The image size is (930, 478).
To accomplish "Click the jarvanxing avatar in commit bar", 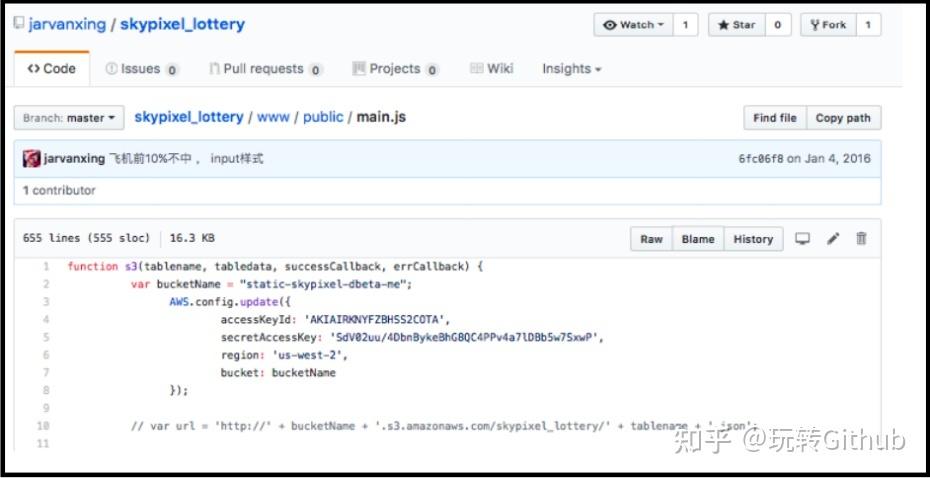I will (31, 159).
